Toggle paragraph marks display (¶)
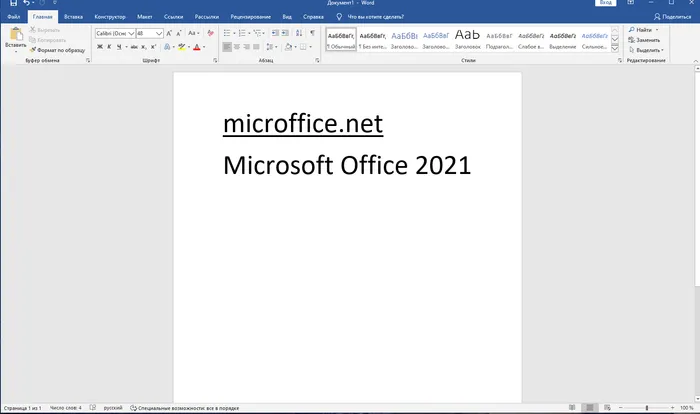700x414 pixels. [312, 33]
